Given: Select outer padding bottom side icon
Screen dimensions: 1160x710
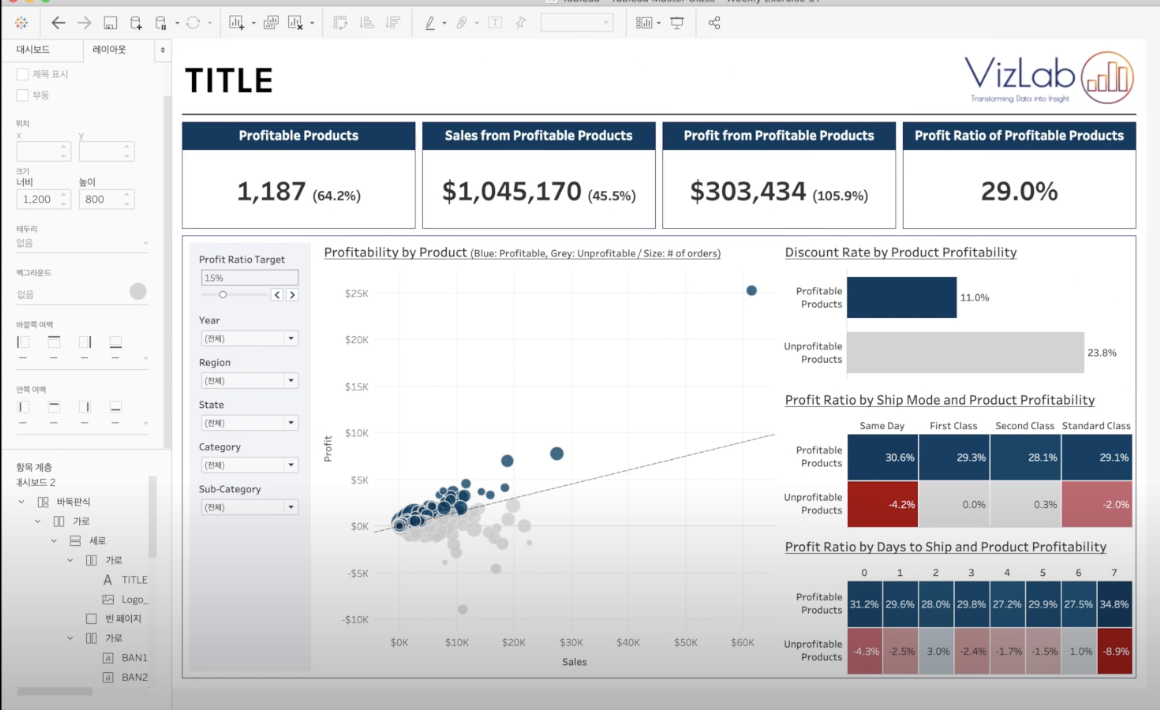Looking at the screenshot, I should pyautogui.click(x=115, y=342).
